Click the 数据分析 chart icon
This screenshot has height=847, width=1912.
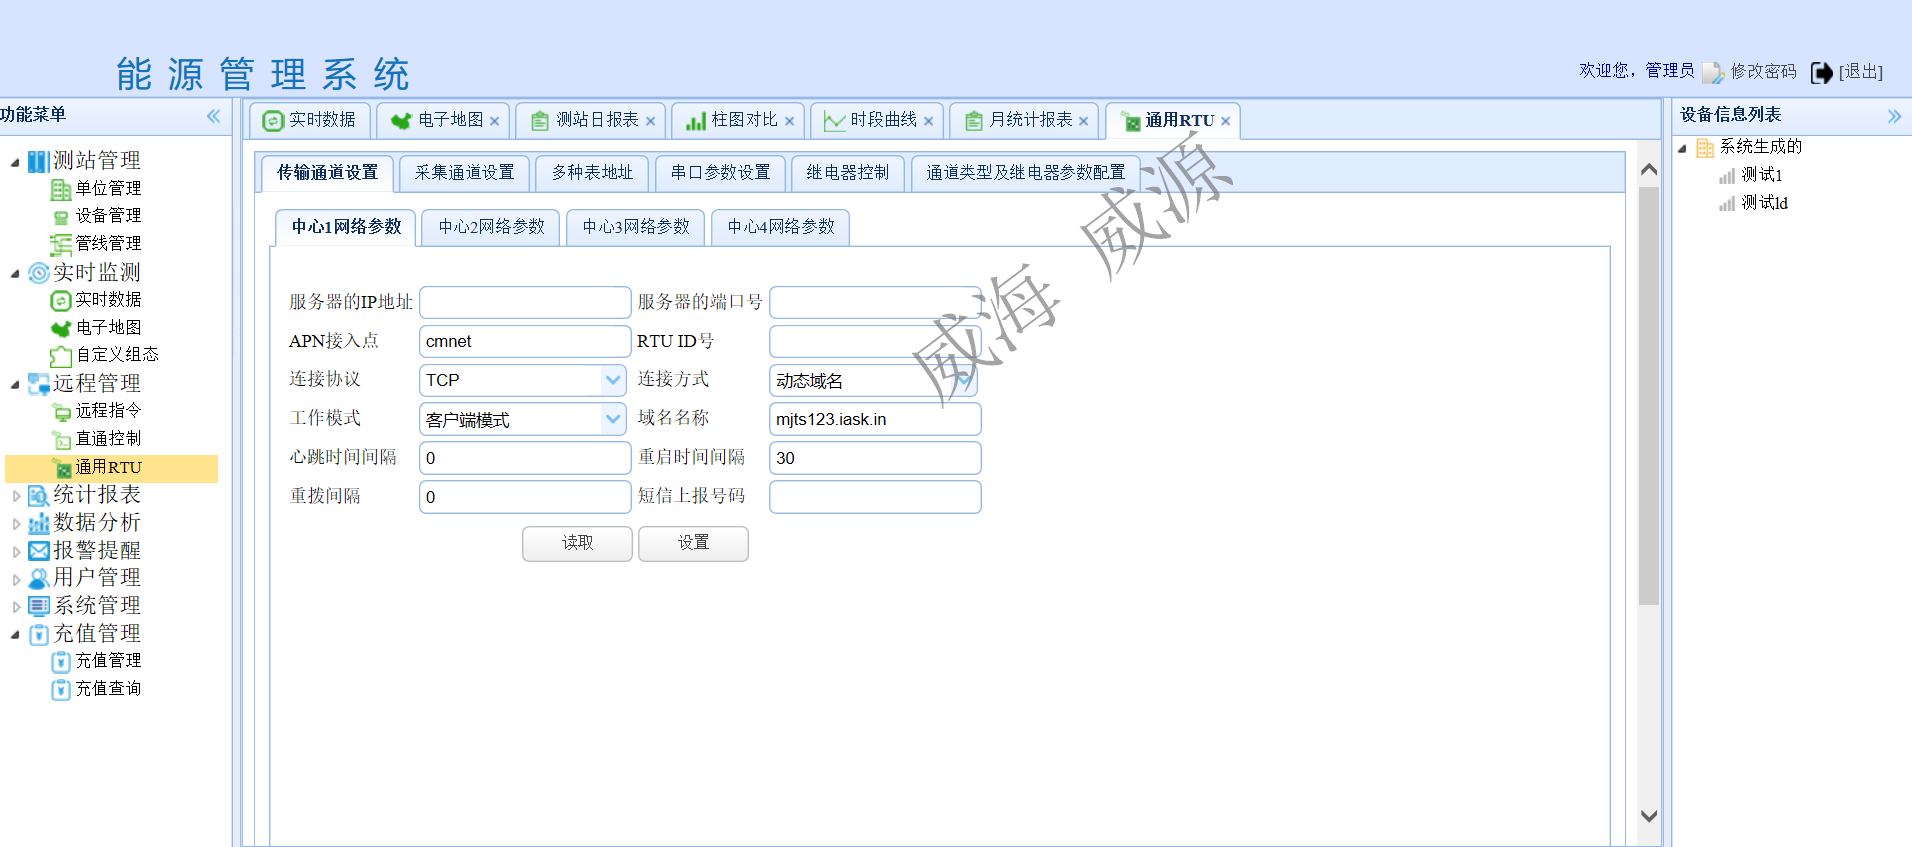[x=38, y=523]
